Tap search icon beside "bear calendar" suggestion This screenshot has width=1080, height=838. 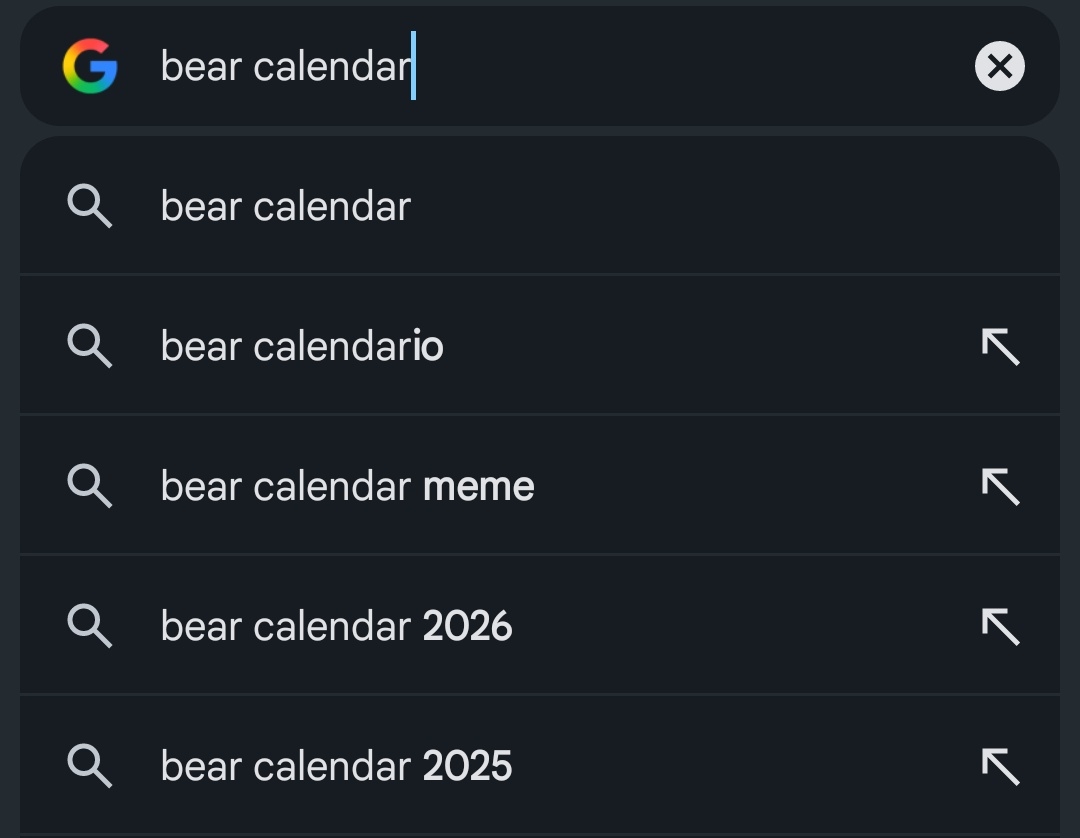coord(90,207)
